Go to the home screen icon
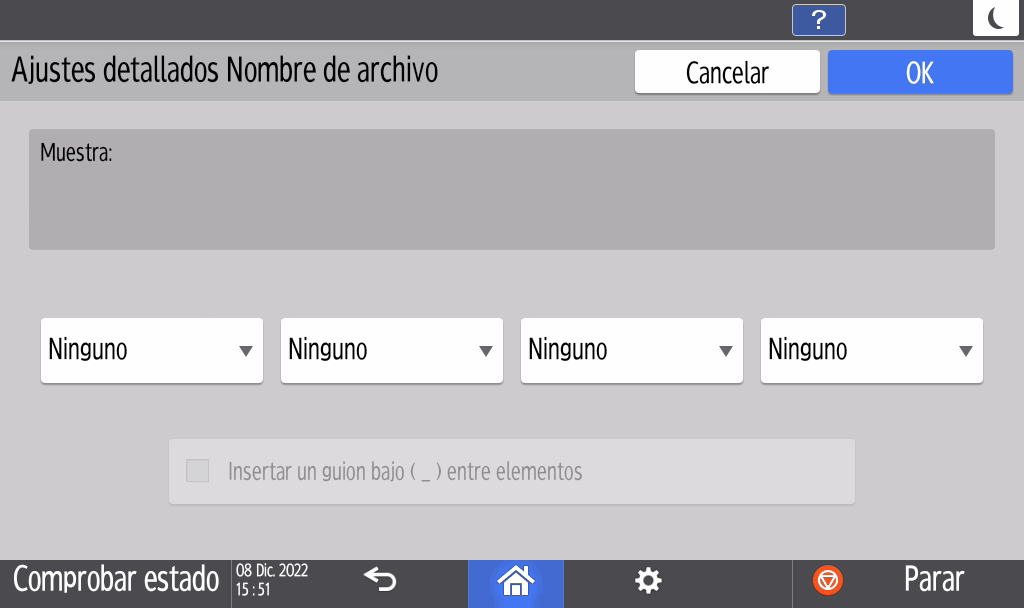1024x608 pixels. (516, 580)
